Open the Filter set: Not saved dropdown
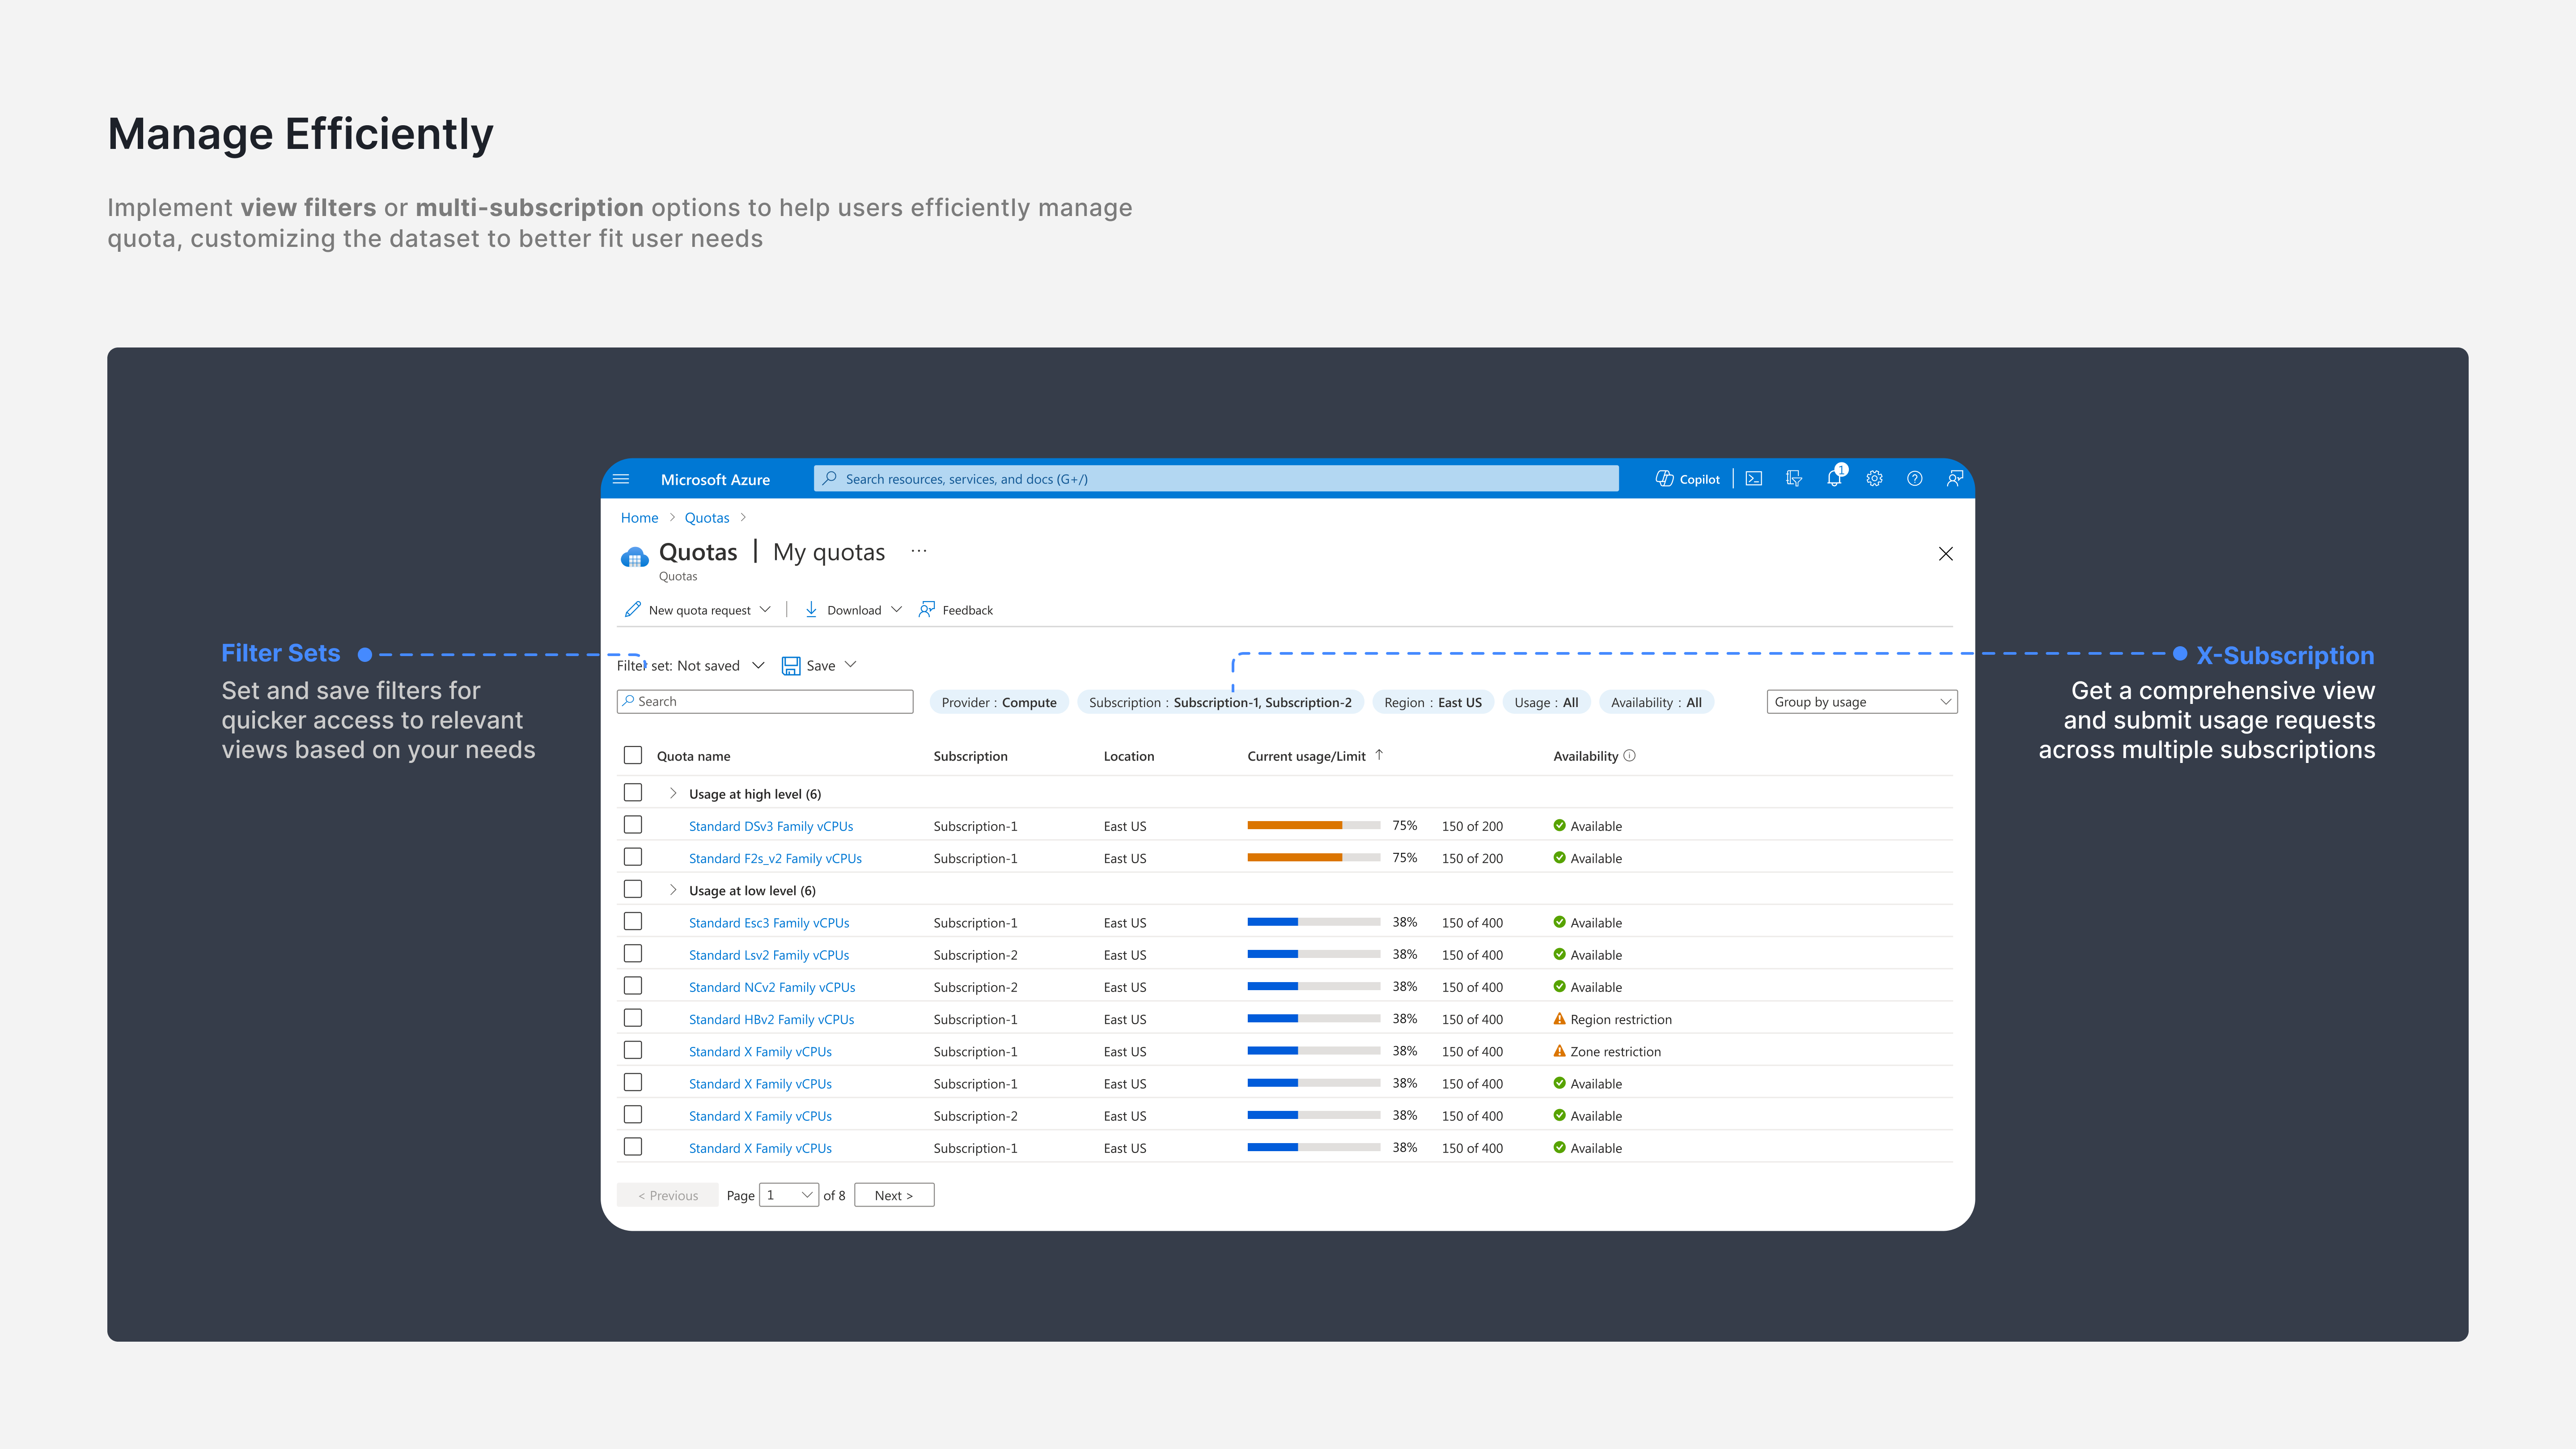 (690, 665)
